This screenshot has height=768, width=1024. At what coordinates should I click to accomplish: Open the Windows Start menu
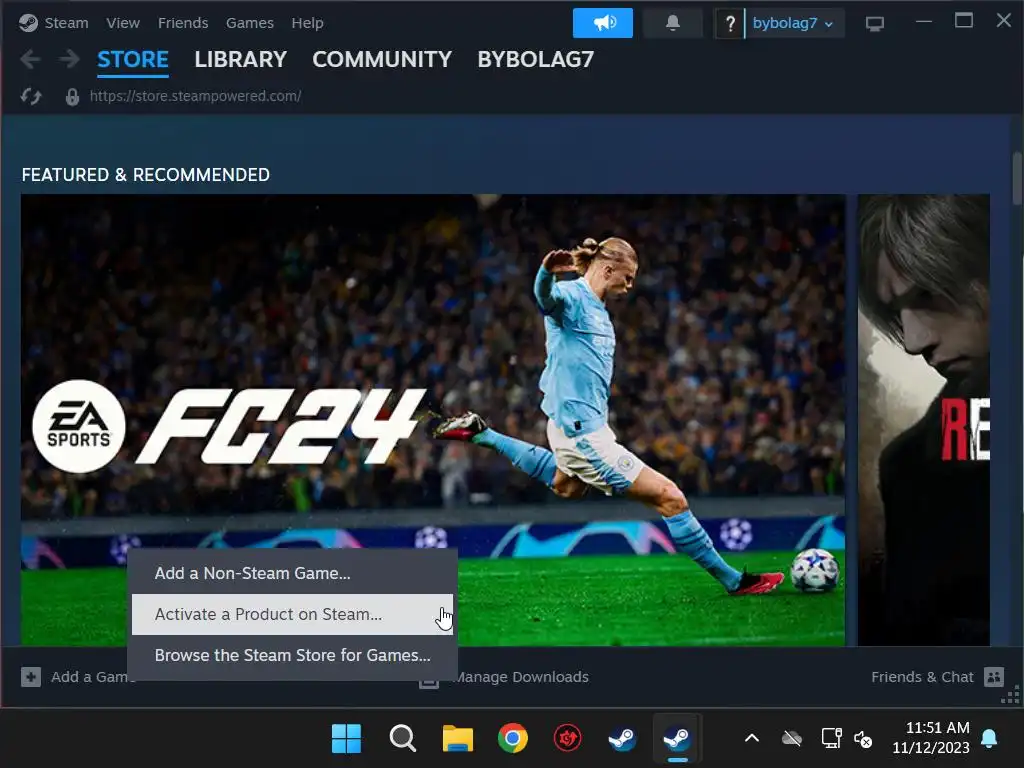pos(346,739)
